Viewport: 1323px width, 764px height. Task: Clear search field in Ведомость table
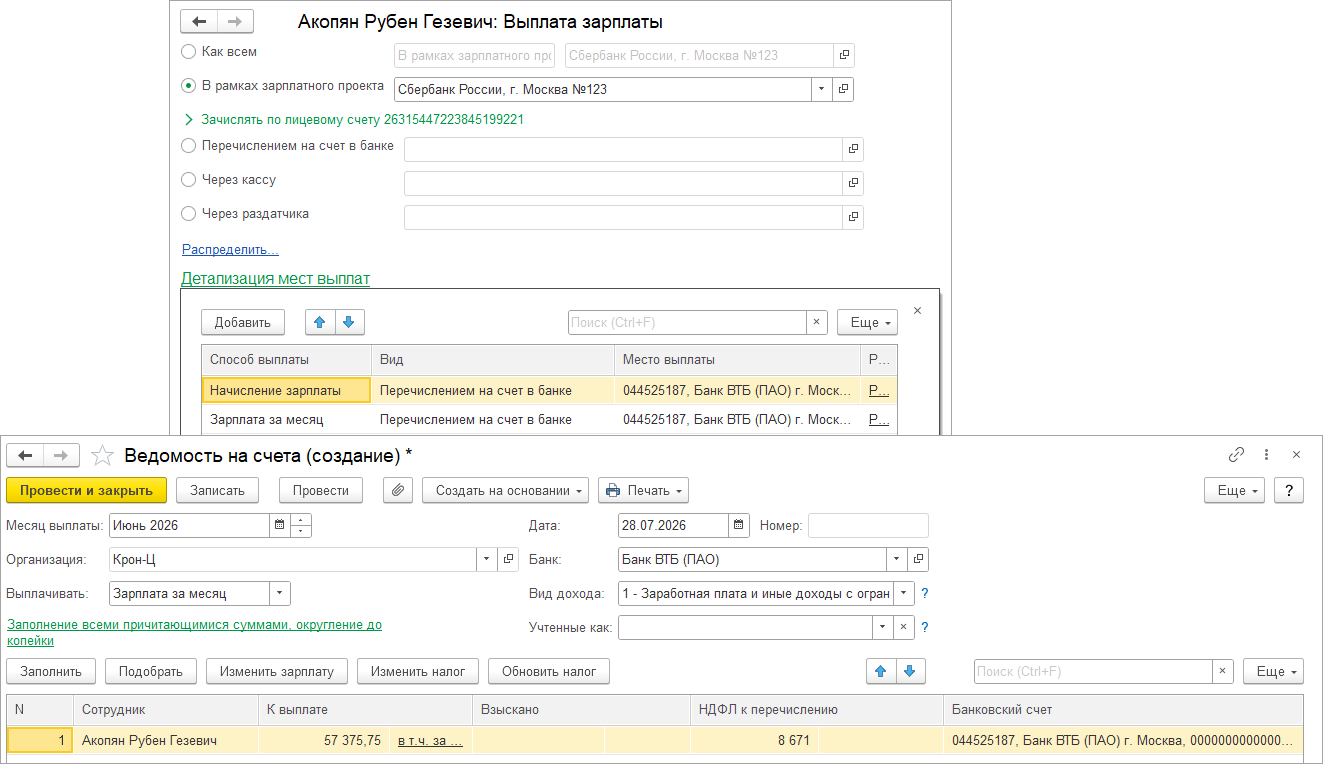(x=1223, y=671)
